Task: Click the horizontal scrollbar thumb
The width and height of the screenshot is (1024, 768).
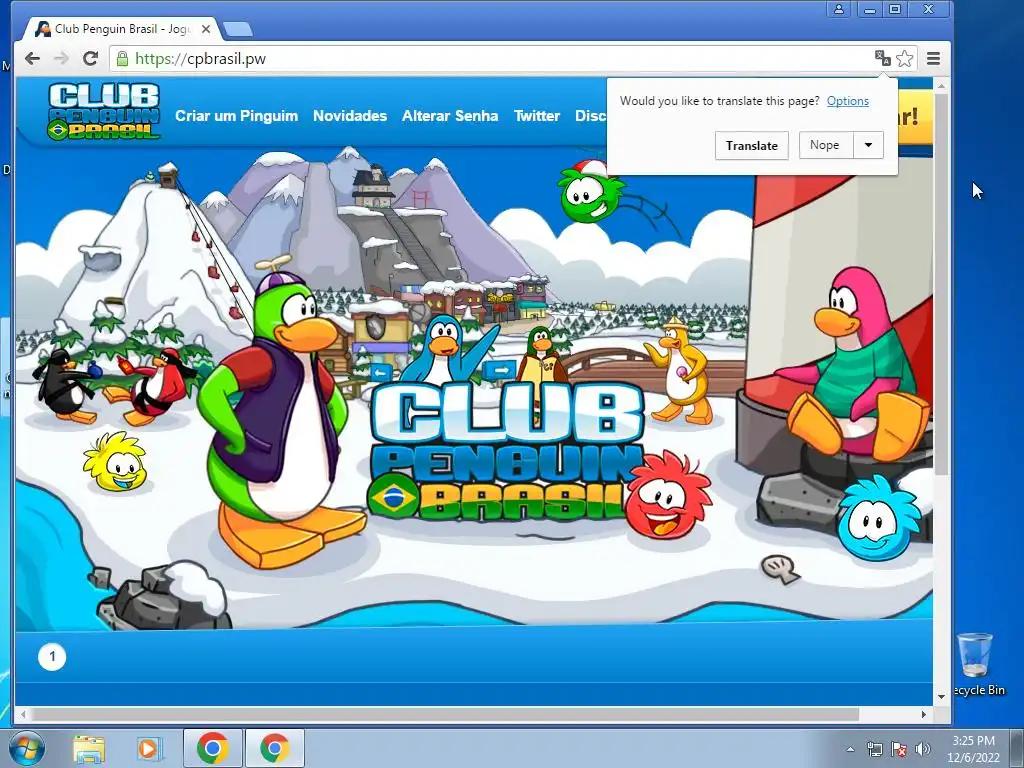Action: tap(445, 714)
